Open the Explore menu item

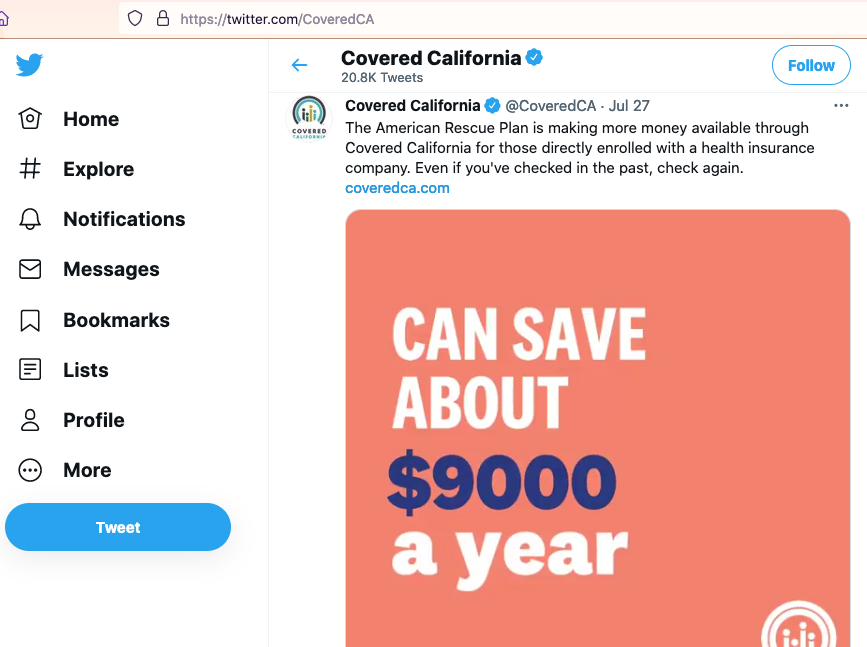(98, 169)
